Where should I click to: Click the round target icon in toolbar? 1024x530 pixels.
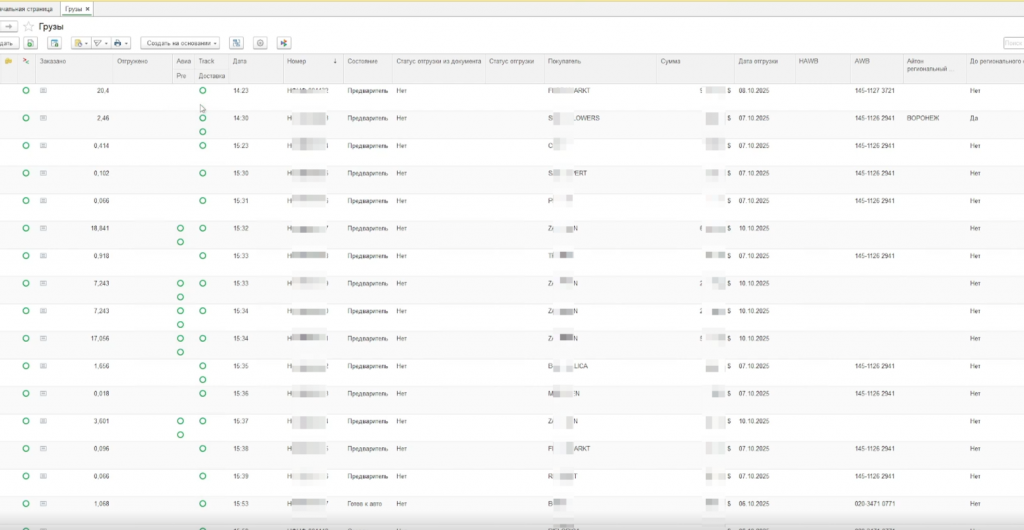[260, 43]
